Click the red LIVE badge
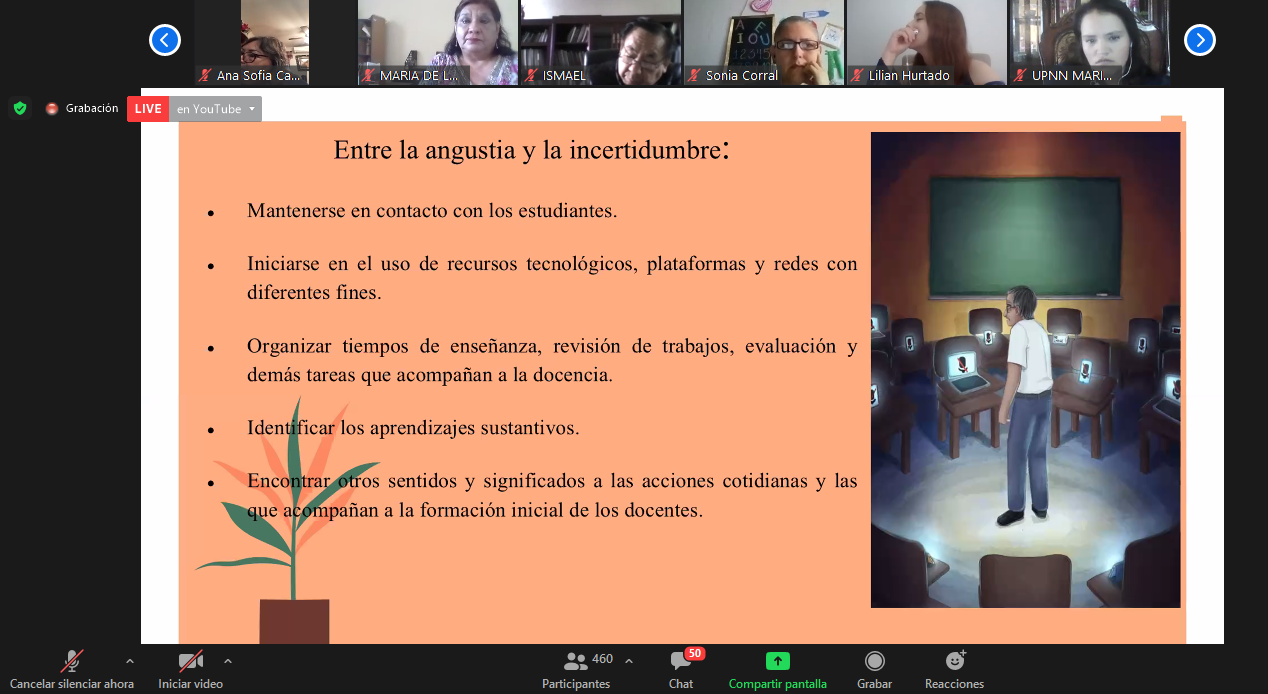This screenshot has width=1268, height=694. 148,109
